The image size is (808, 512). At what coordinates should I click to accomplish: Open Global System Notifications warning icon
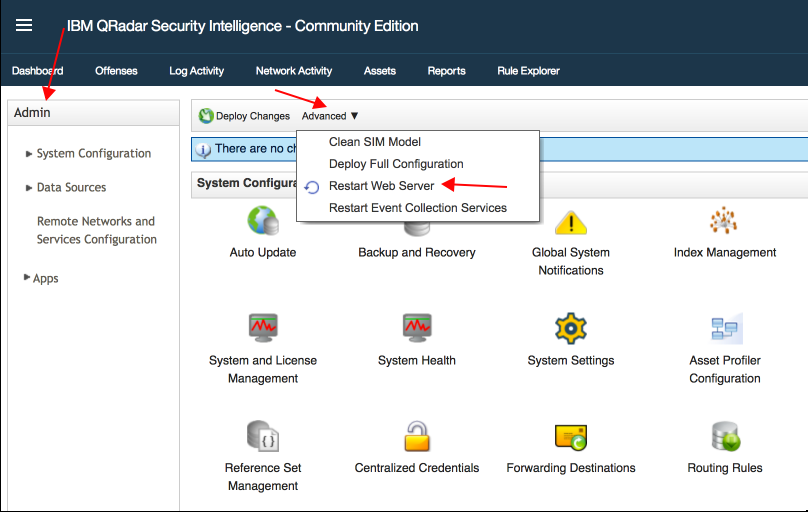570,223
